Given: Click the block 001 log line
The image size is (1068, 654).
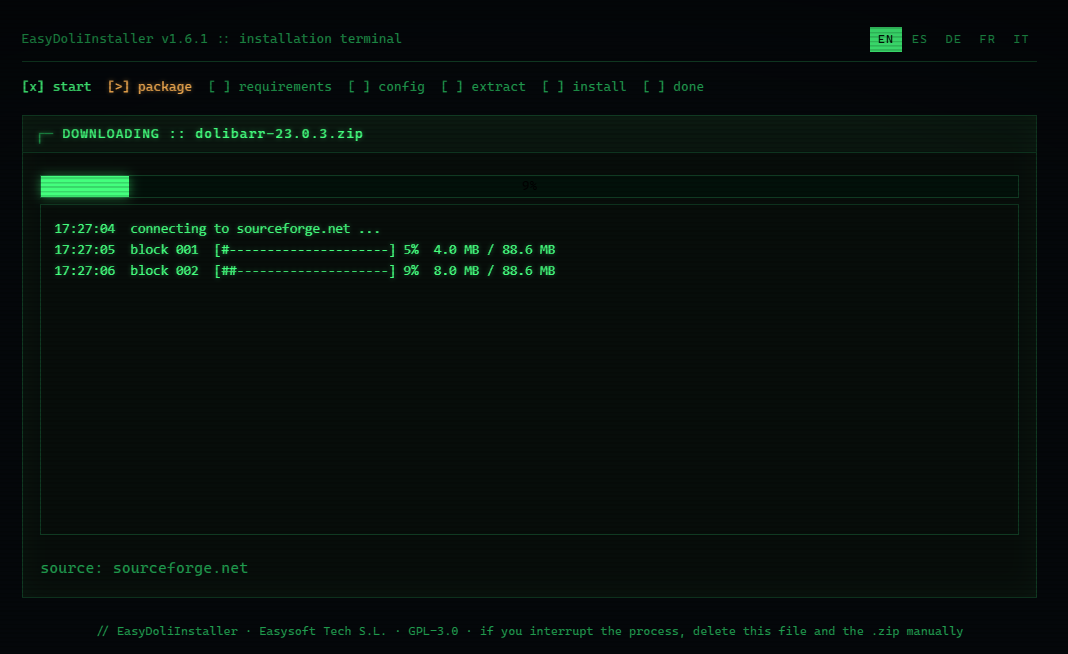Looking at the screenshot, I should 304,250.
